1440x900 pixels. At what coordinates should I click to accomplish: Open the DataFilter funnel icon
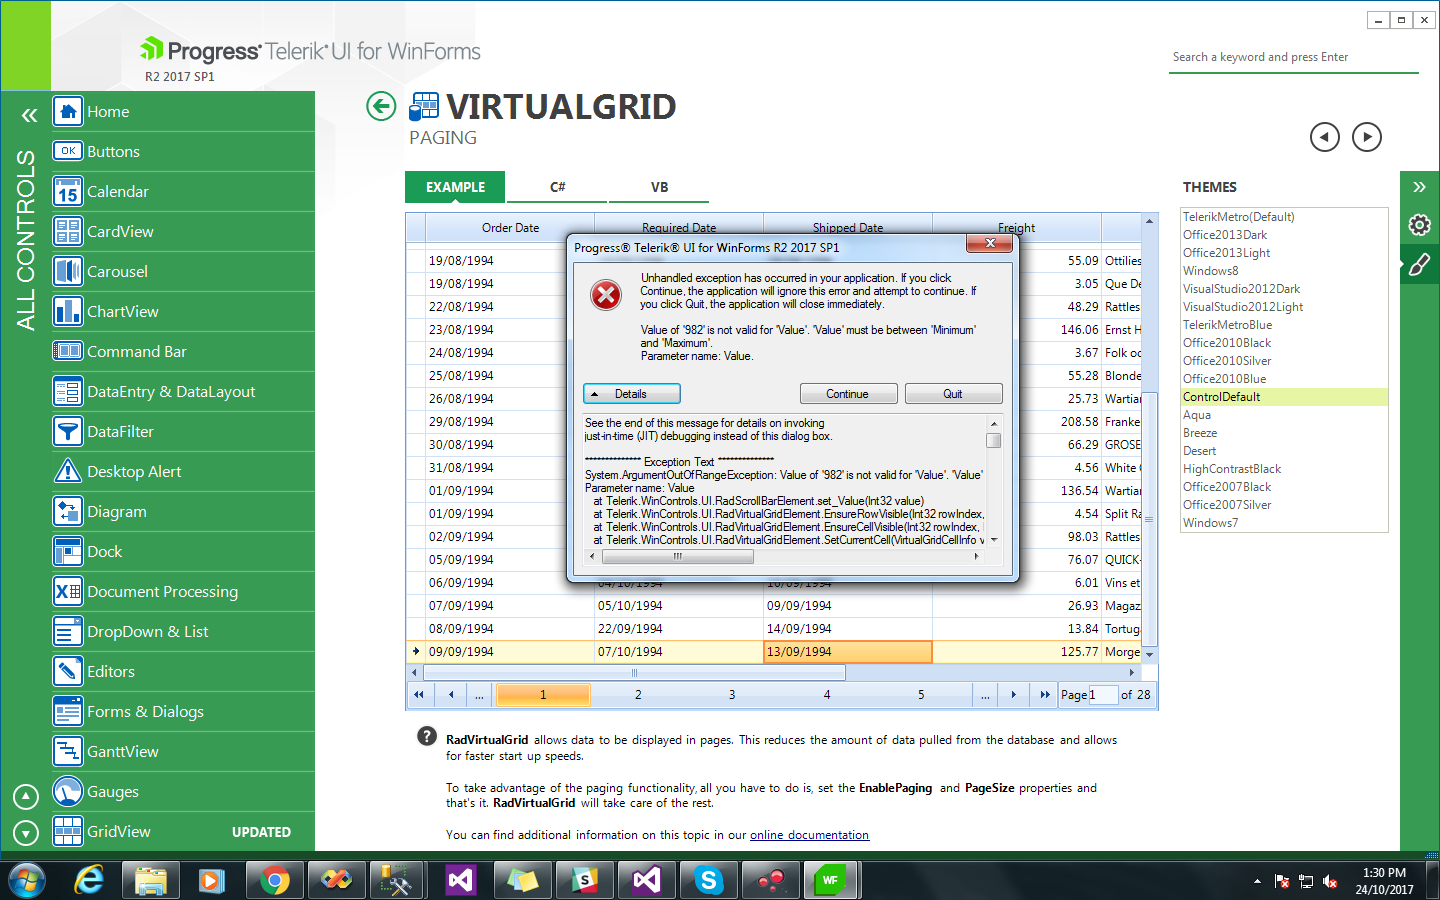[68, 431]
